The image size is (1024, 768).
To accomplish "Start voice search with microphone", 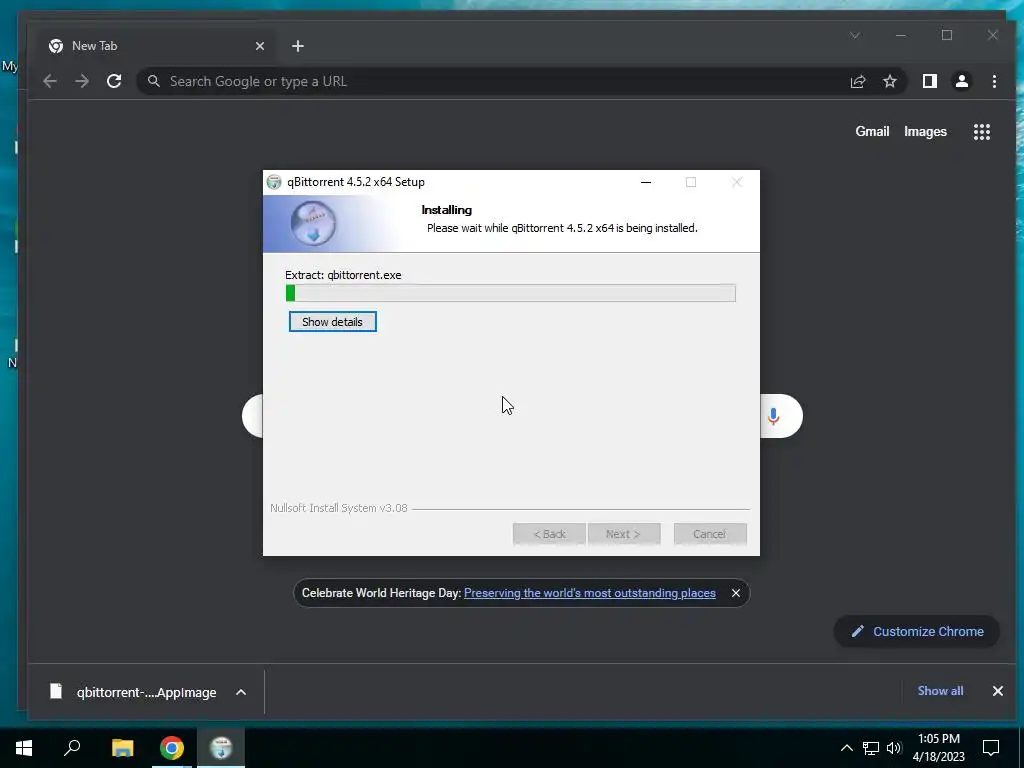I will point(774,416).
